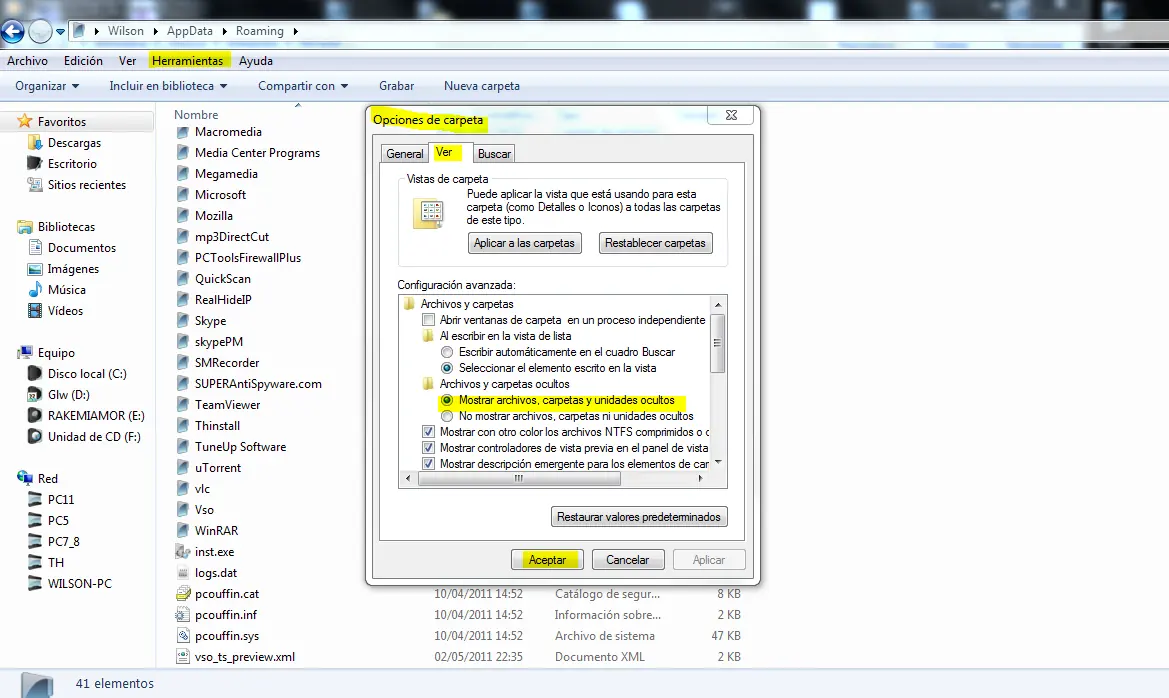Click the WILSON-PC network computer icon
This screenshot has height=698, width=1169.
point(34,583)
